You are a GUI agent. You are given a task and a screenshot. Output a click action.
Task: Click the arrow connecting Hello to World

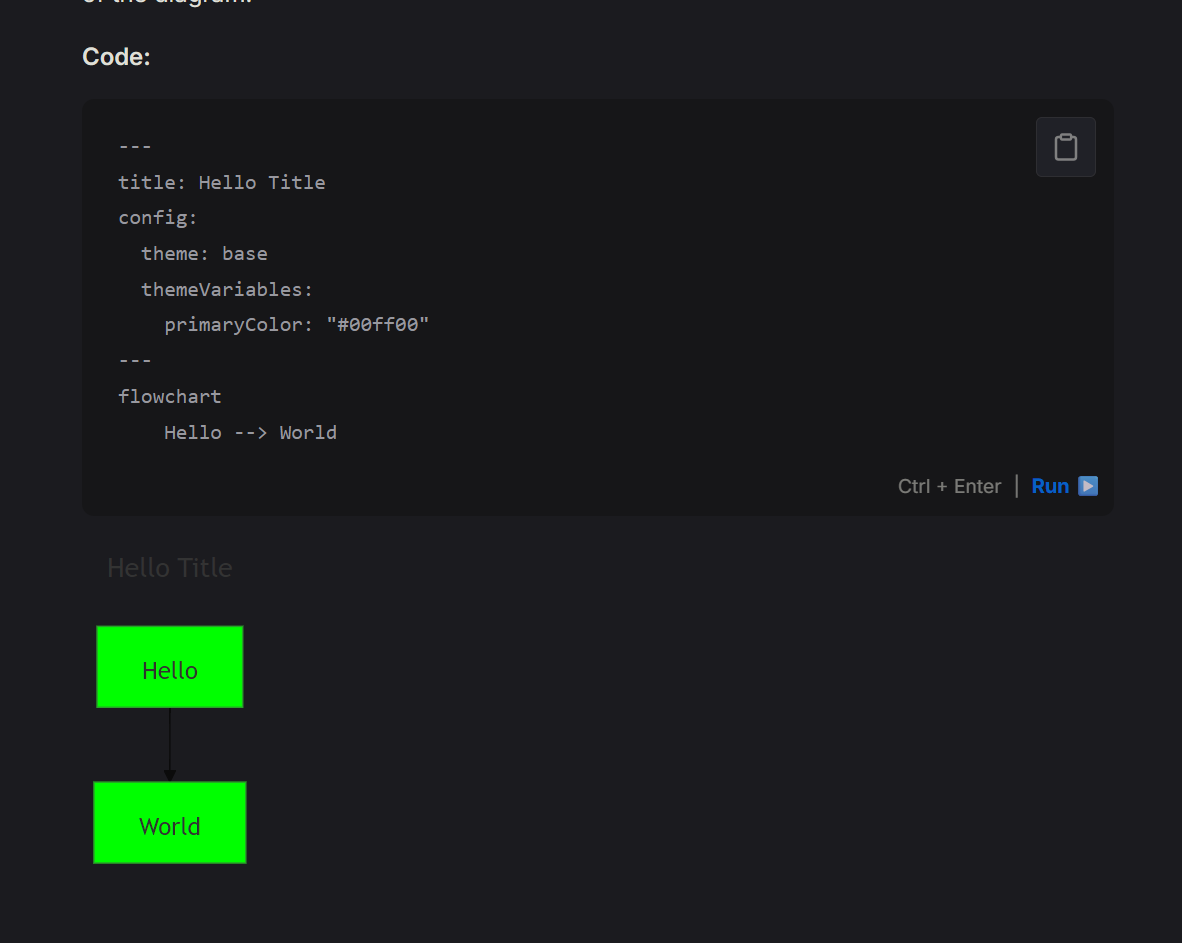click(x=170, y=745)
